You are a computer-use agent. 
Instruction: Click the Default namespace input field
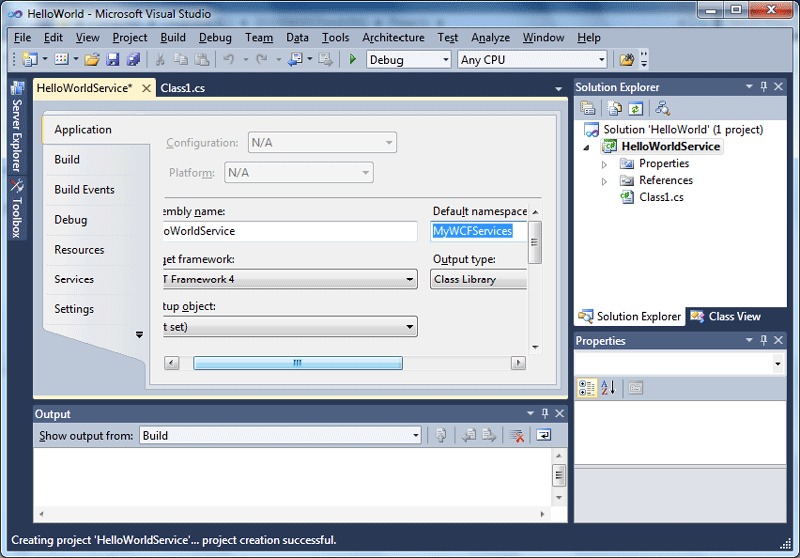tap(479, 231)
